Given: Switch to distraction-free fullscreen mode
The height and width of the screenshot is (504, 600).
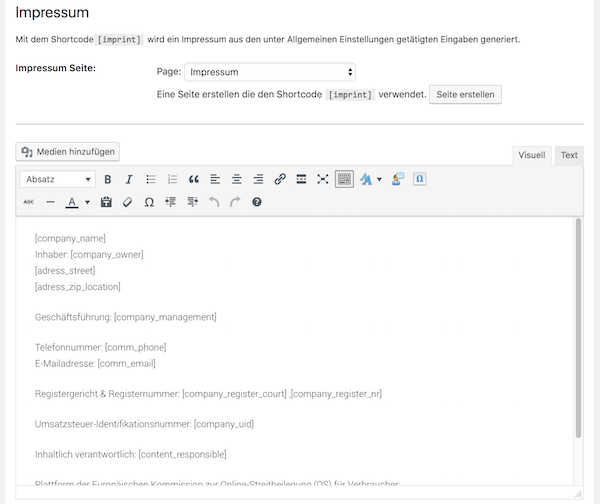Looking at the screenshot, I should (x=323, y=179).
